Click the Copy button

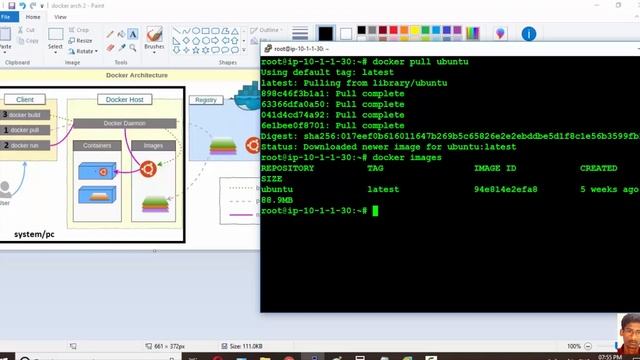pos(29,41)
